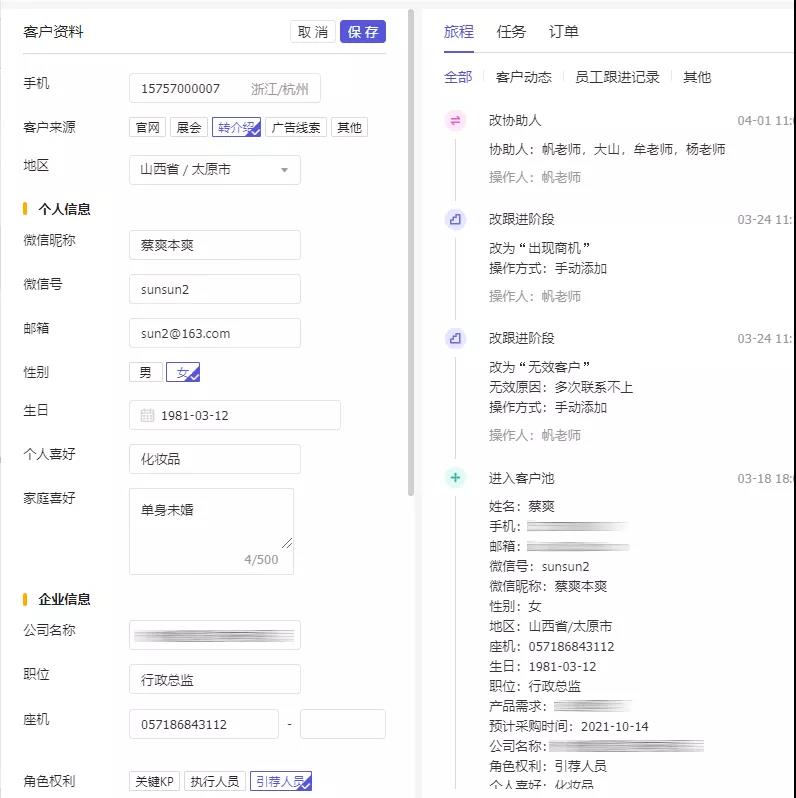Expand the 地区 dropdown arrow
Screen dimensions: 796x798
[x=285, y=170]
